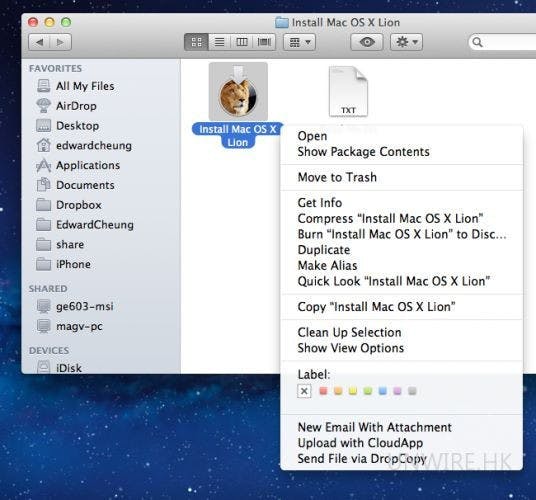536x500 pixels.
Task: Click the DEVICES sidebar heading
Action: [x=49, y=350]
